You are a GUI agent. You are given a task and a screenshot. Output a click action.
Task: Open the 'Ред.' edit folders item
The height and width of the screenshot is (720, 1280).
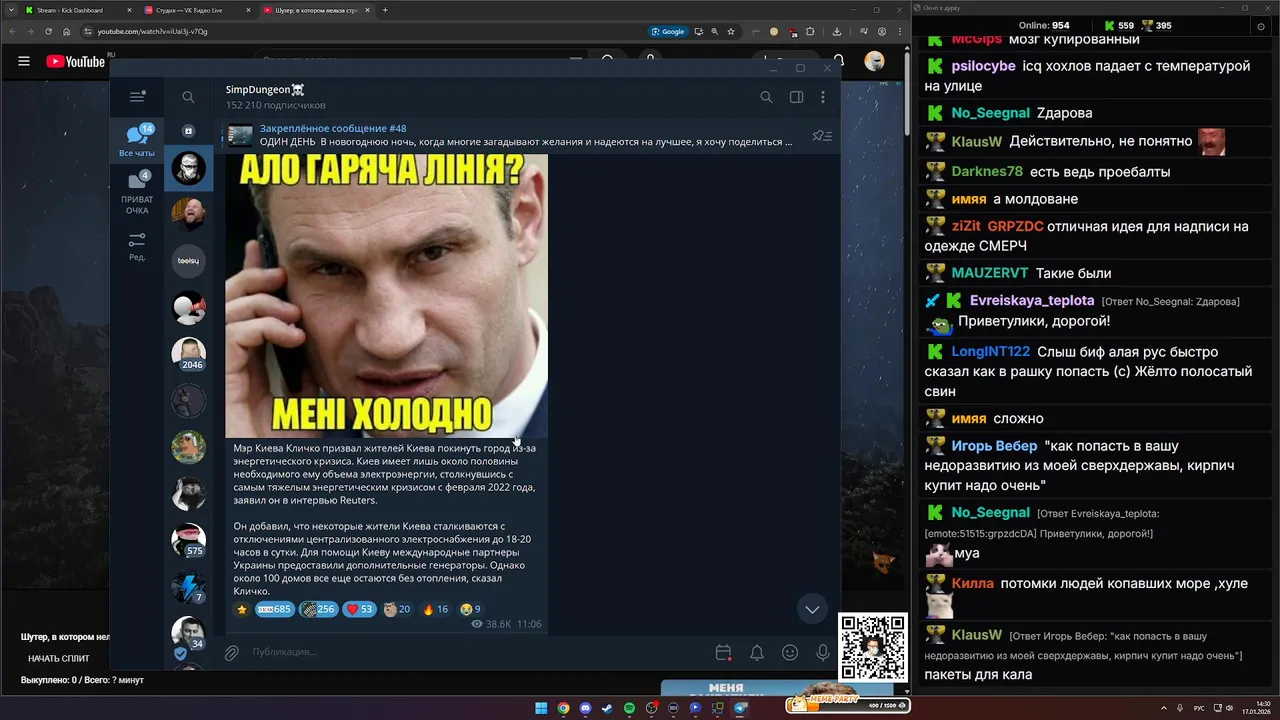point(137,247)
